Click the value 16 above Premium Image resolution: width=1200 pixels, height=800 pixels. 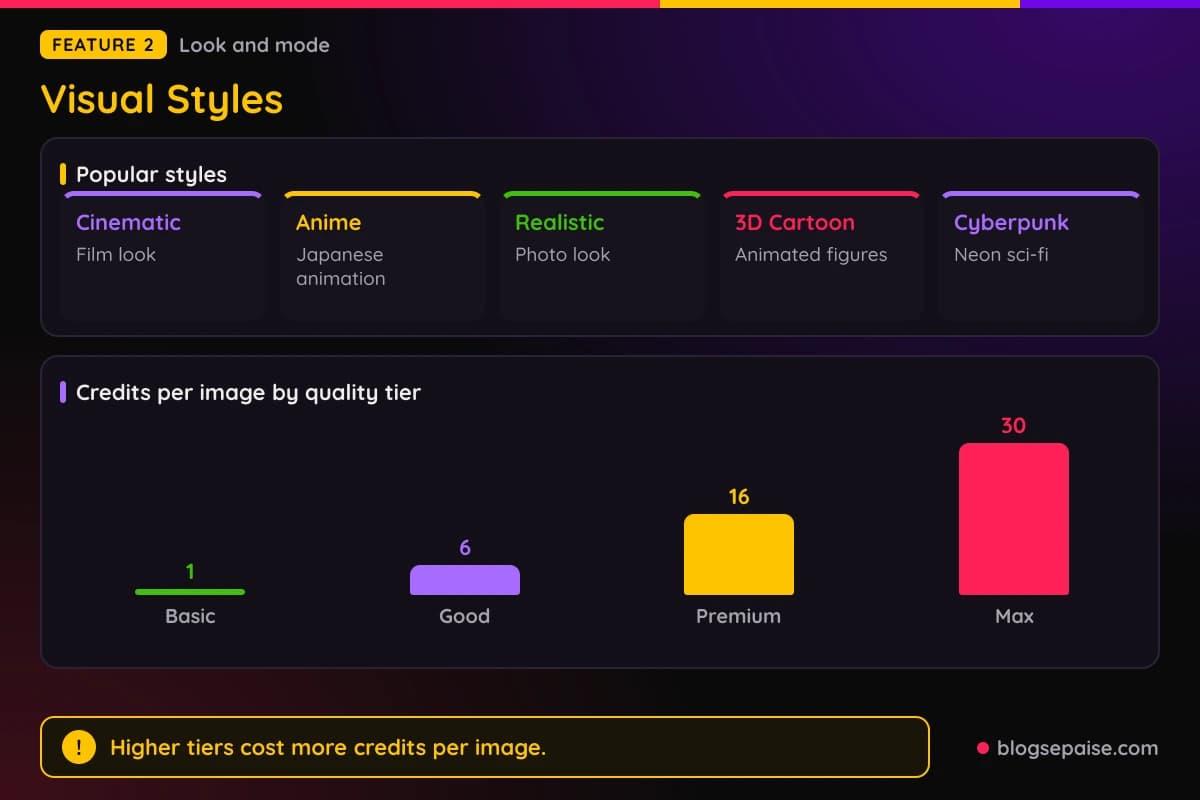[739, 497]
